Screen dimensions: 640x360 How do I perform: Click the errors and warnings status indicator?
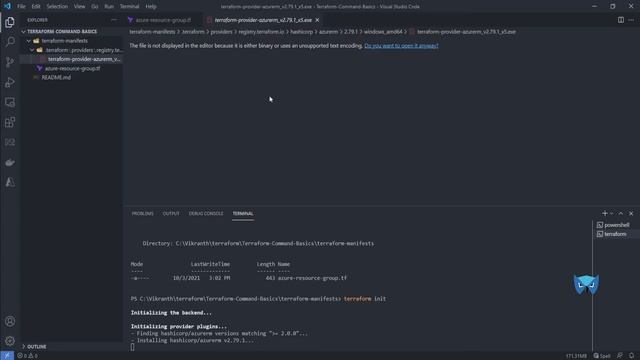point(27,356)
